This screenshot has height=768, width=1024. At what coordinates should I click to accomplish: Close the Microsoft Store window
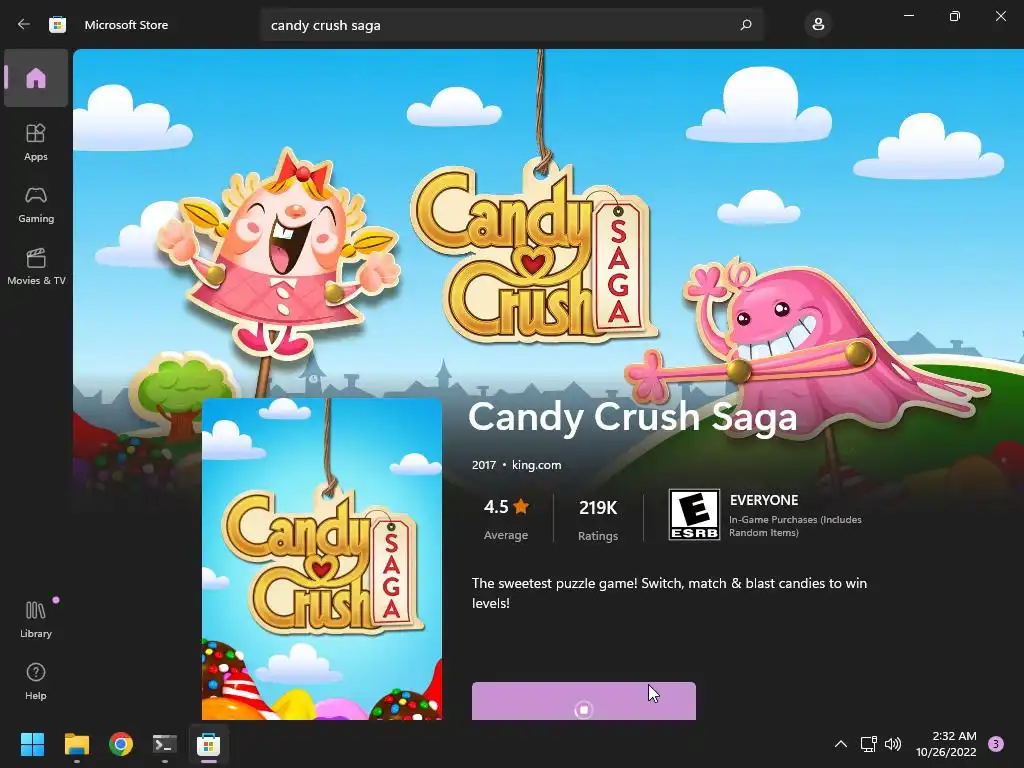click(x=1000, y=16)
